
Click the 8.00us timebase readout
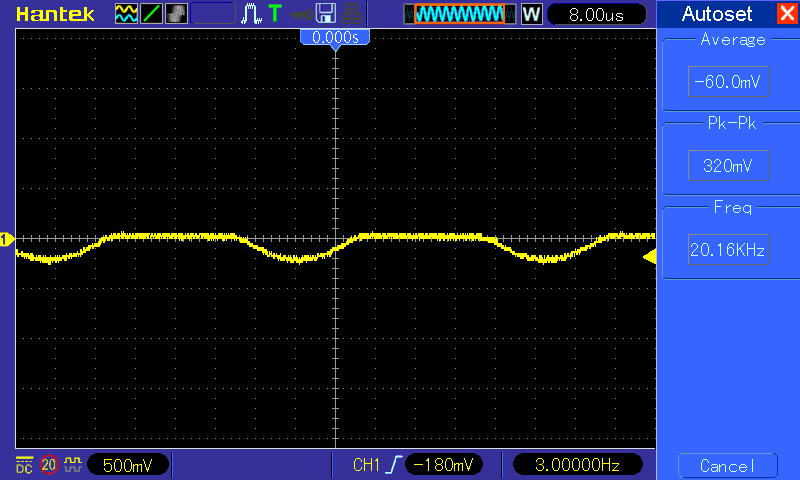(596, 15)
